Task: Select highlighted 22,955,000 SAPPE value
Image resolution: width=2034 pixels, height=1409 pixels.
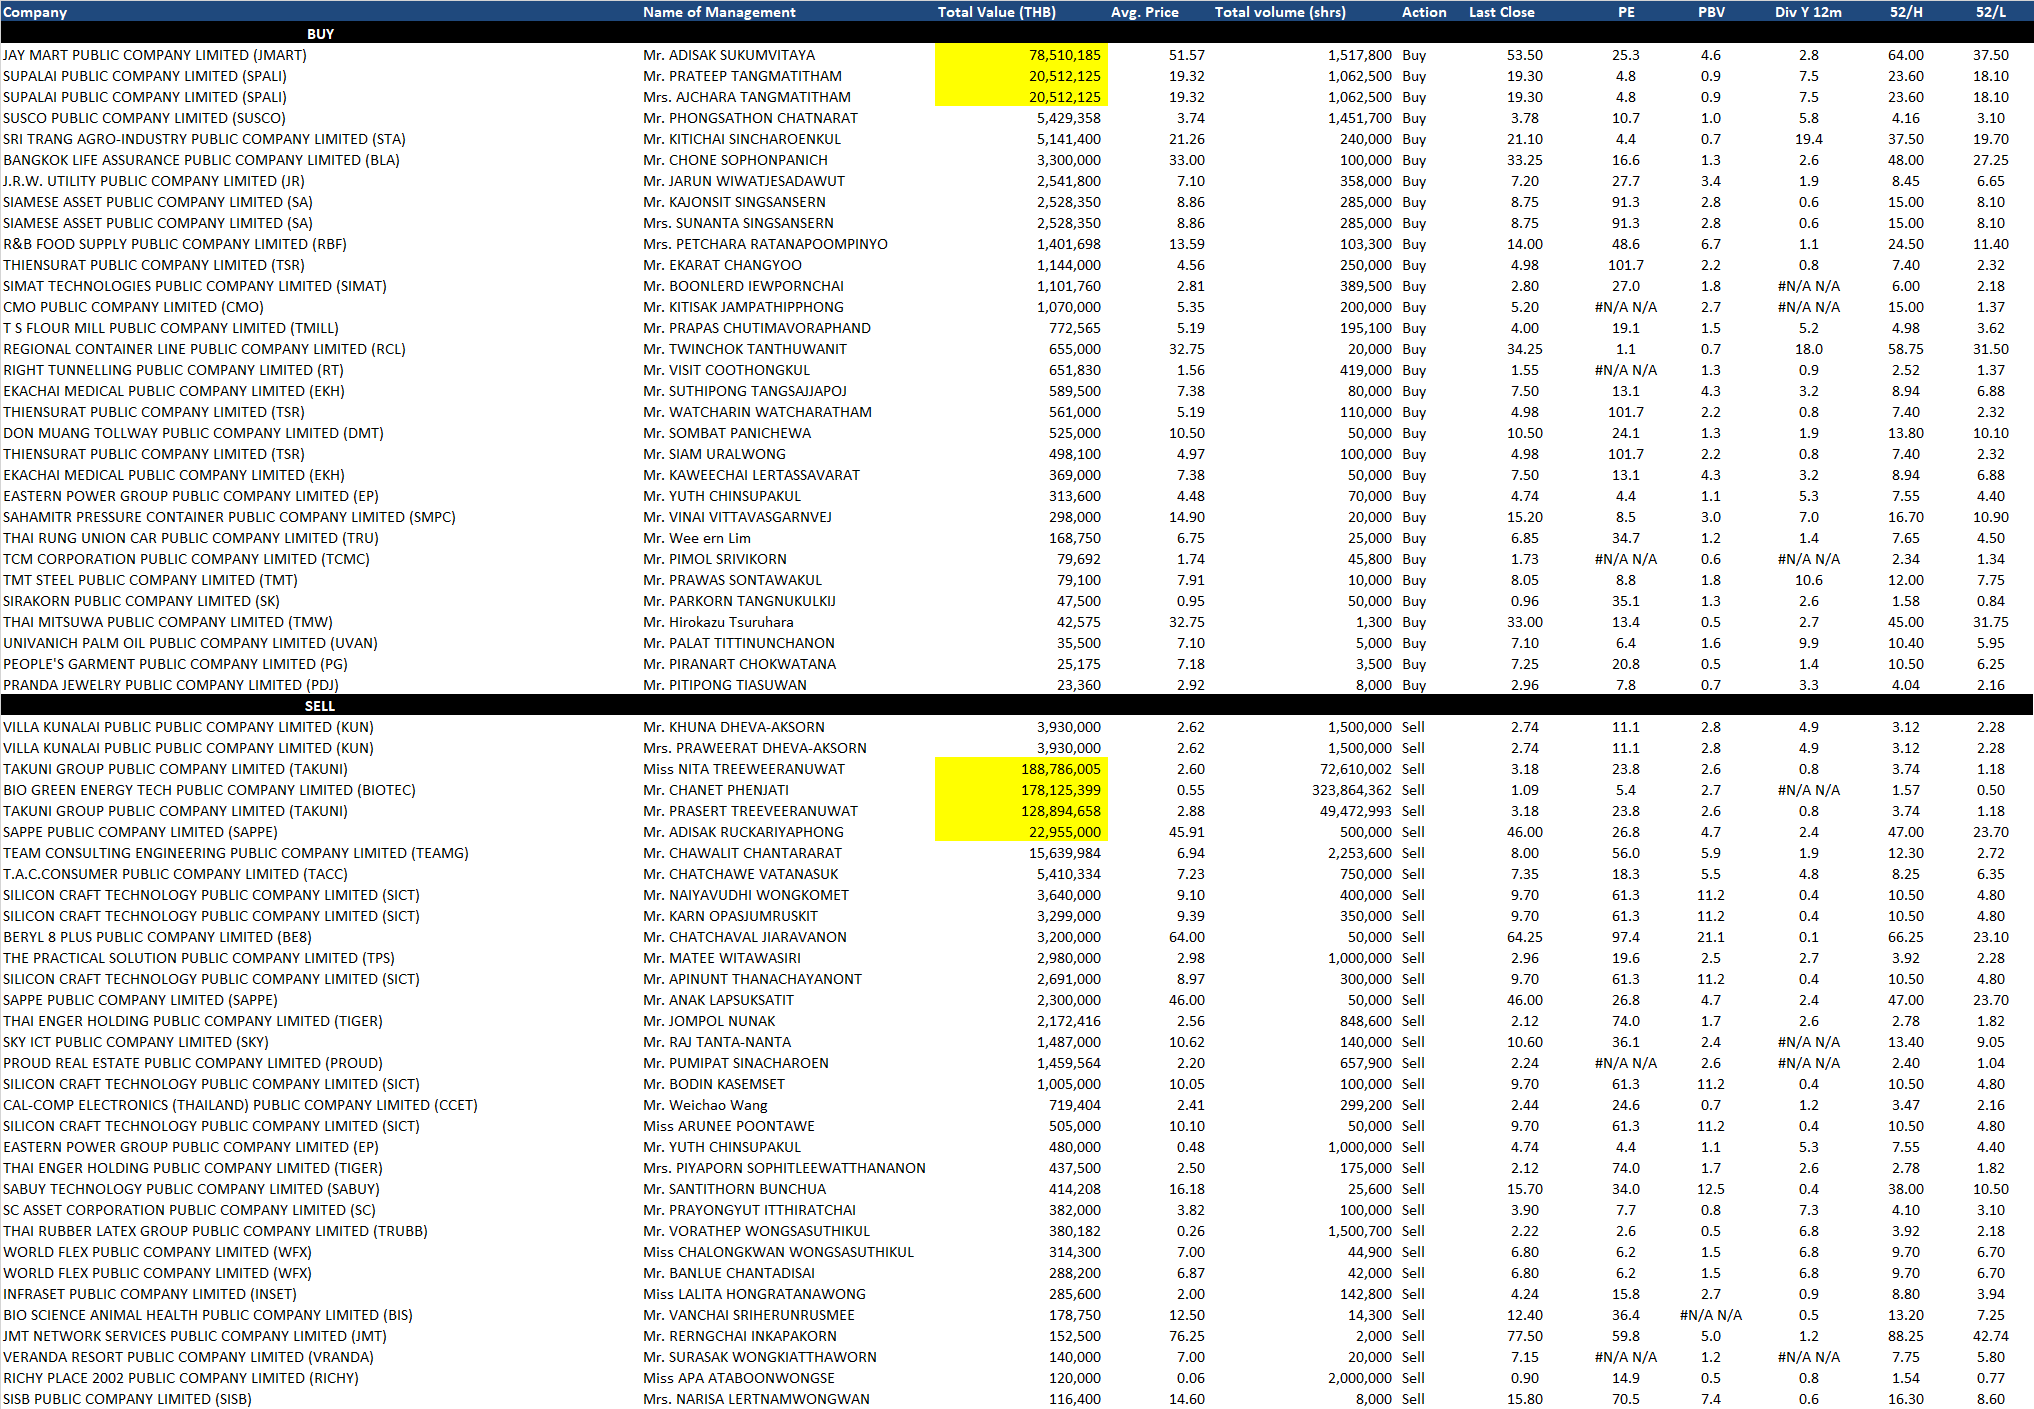Action: pos(1064,832)
